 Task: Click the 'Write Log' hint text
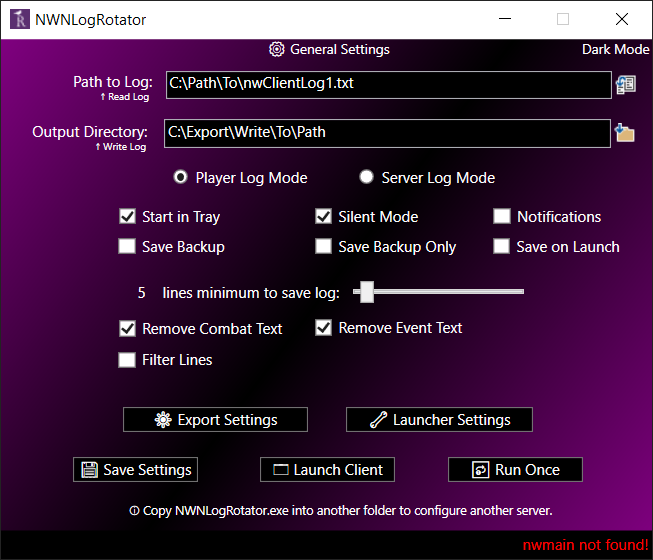[x=125, y=147]
